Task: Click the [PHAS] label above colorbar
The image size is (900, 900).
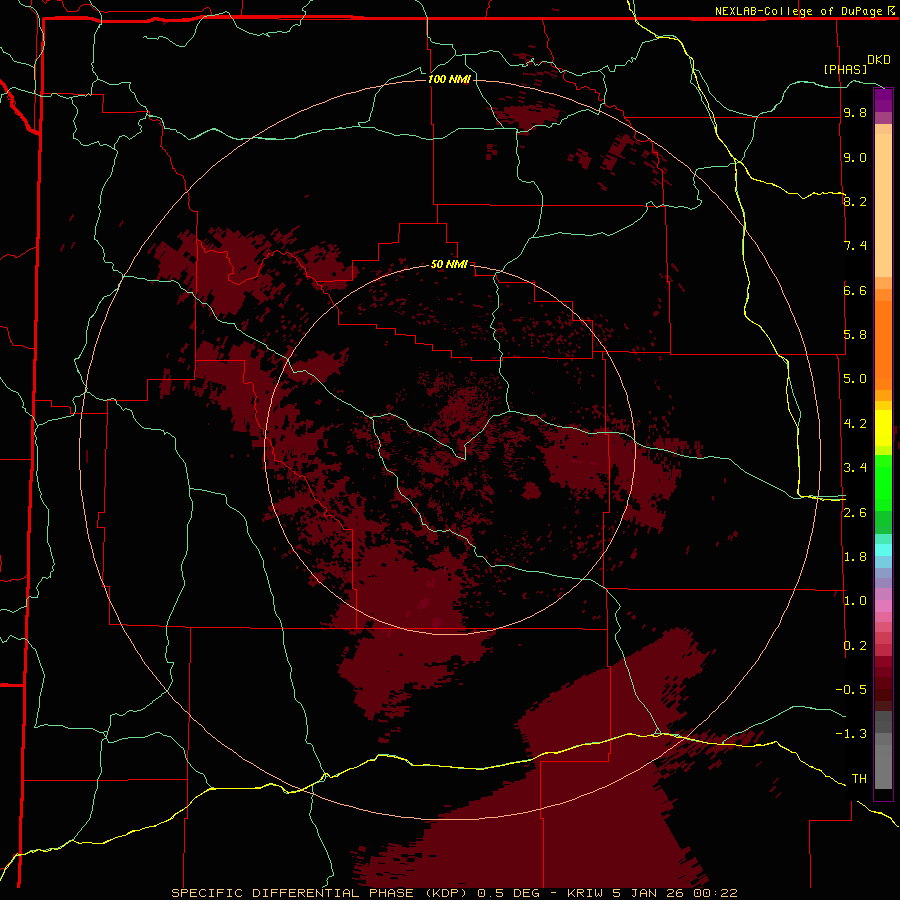Action: (x=845, y=69)
